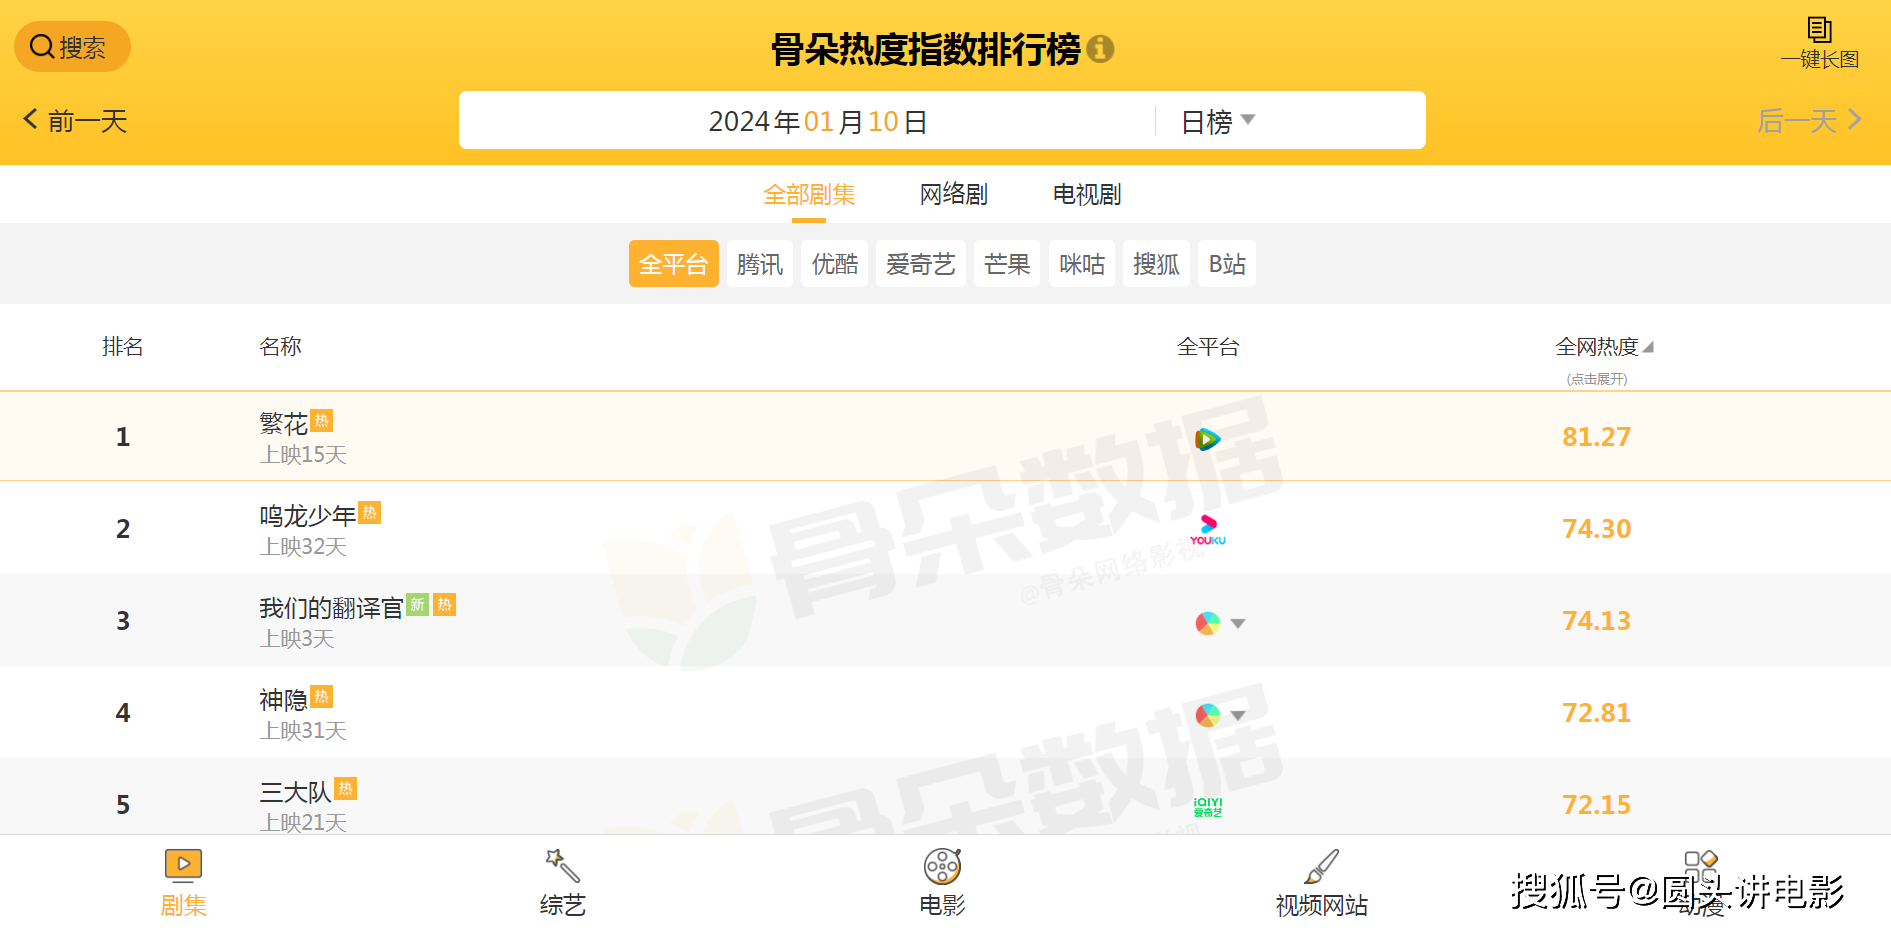Choose the 腾讯 platform filter
Image resolution: width=1891 pixels, height=931 pixels.
click(x=760, y=264)
